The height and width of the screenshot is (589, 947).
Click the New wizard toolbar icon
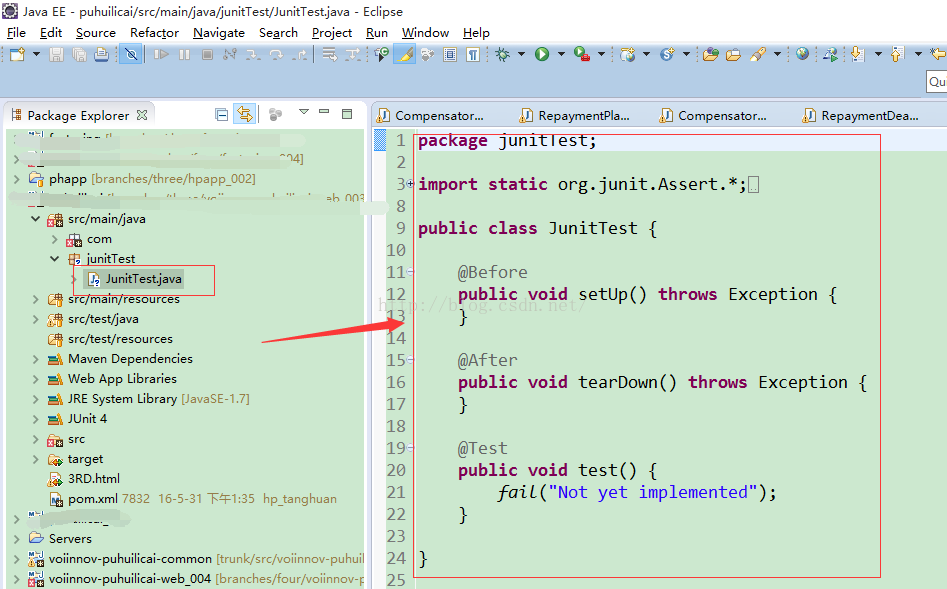(x=18, y=54)
